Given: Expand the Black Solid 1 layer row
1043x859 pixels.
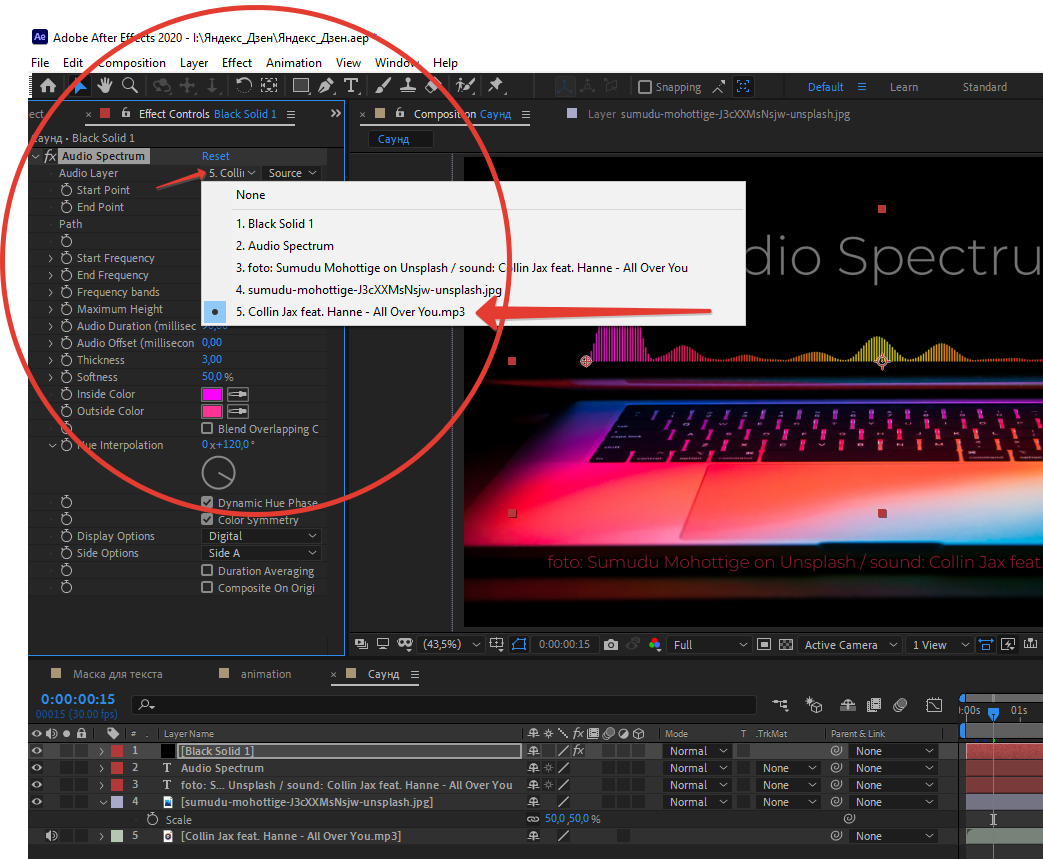Looking at the screenshot, I should point(101,751).
